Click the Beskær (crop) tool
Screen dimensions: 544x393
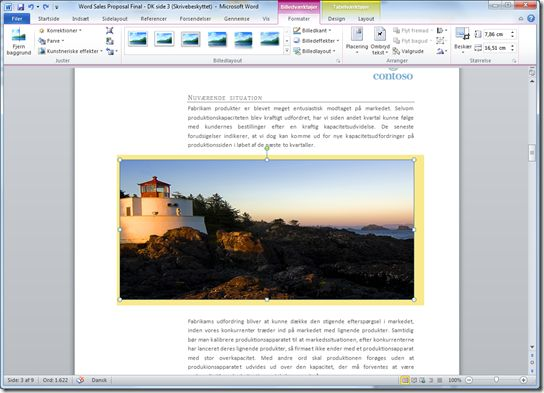click(462, 41)
